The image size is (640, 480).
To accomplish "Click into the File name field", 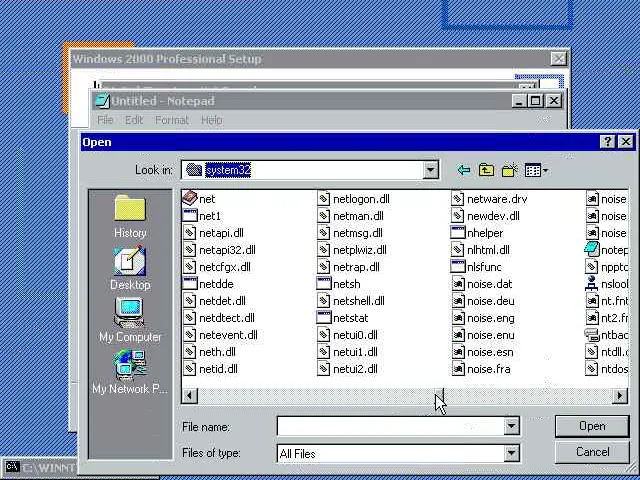I will click(x=391, y=426).
